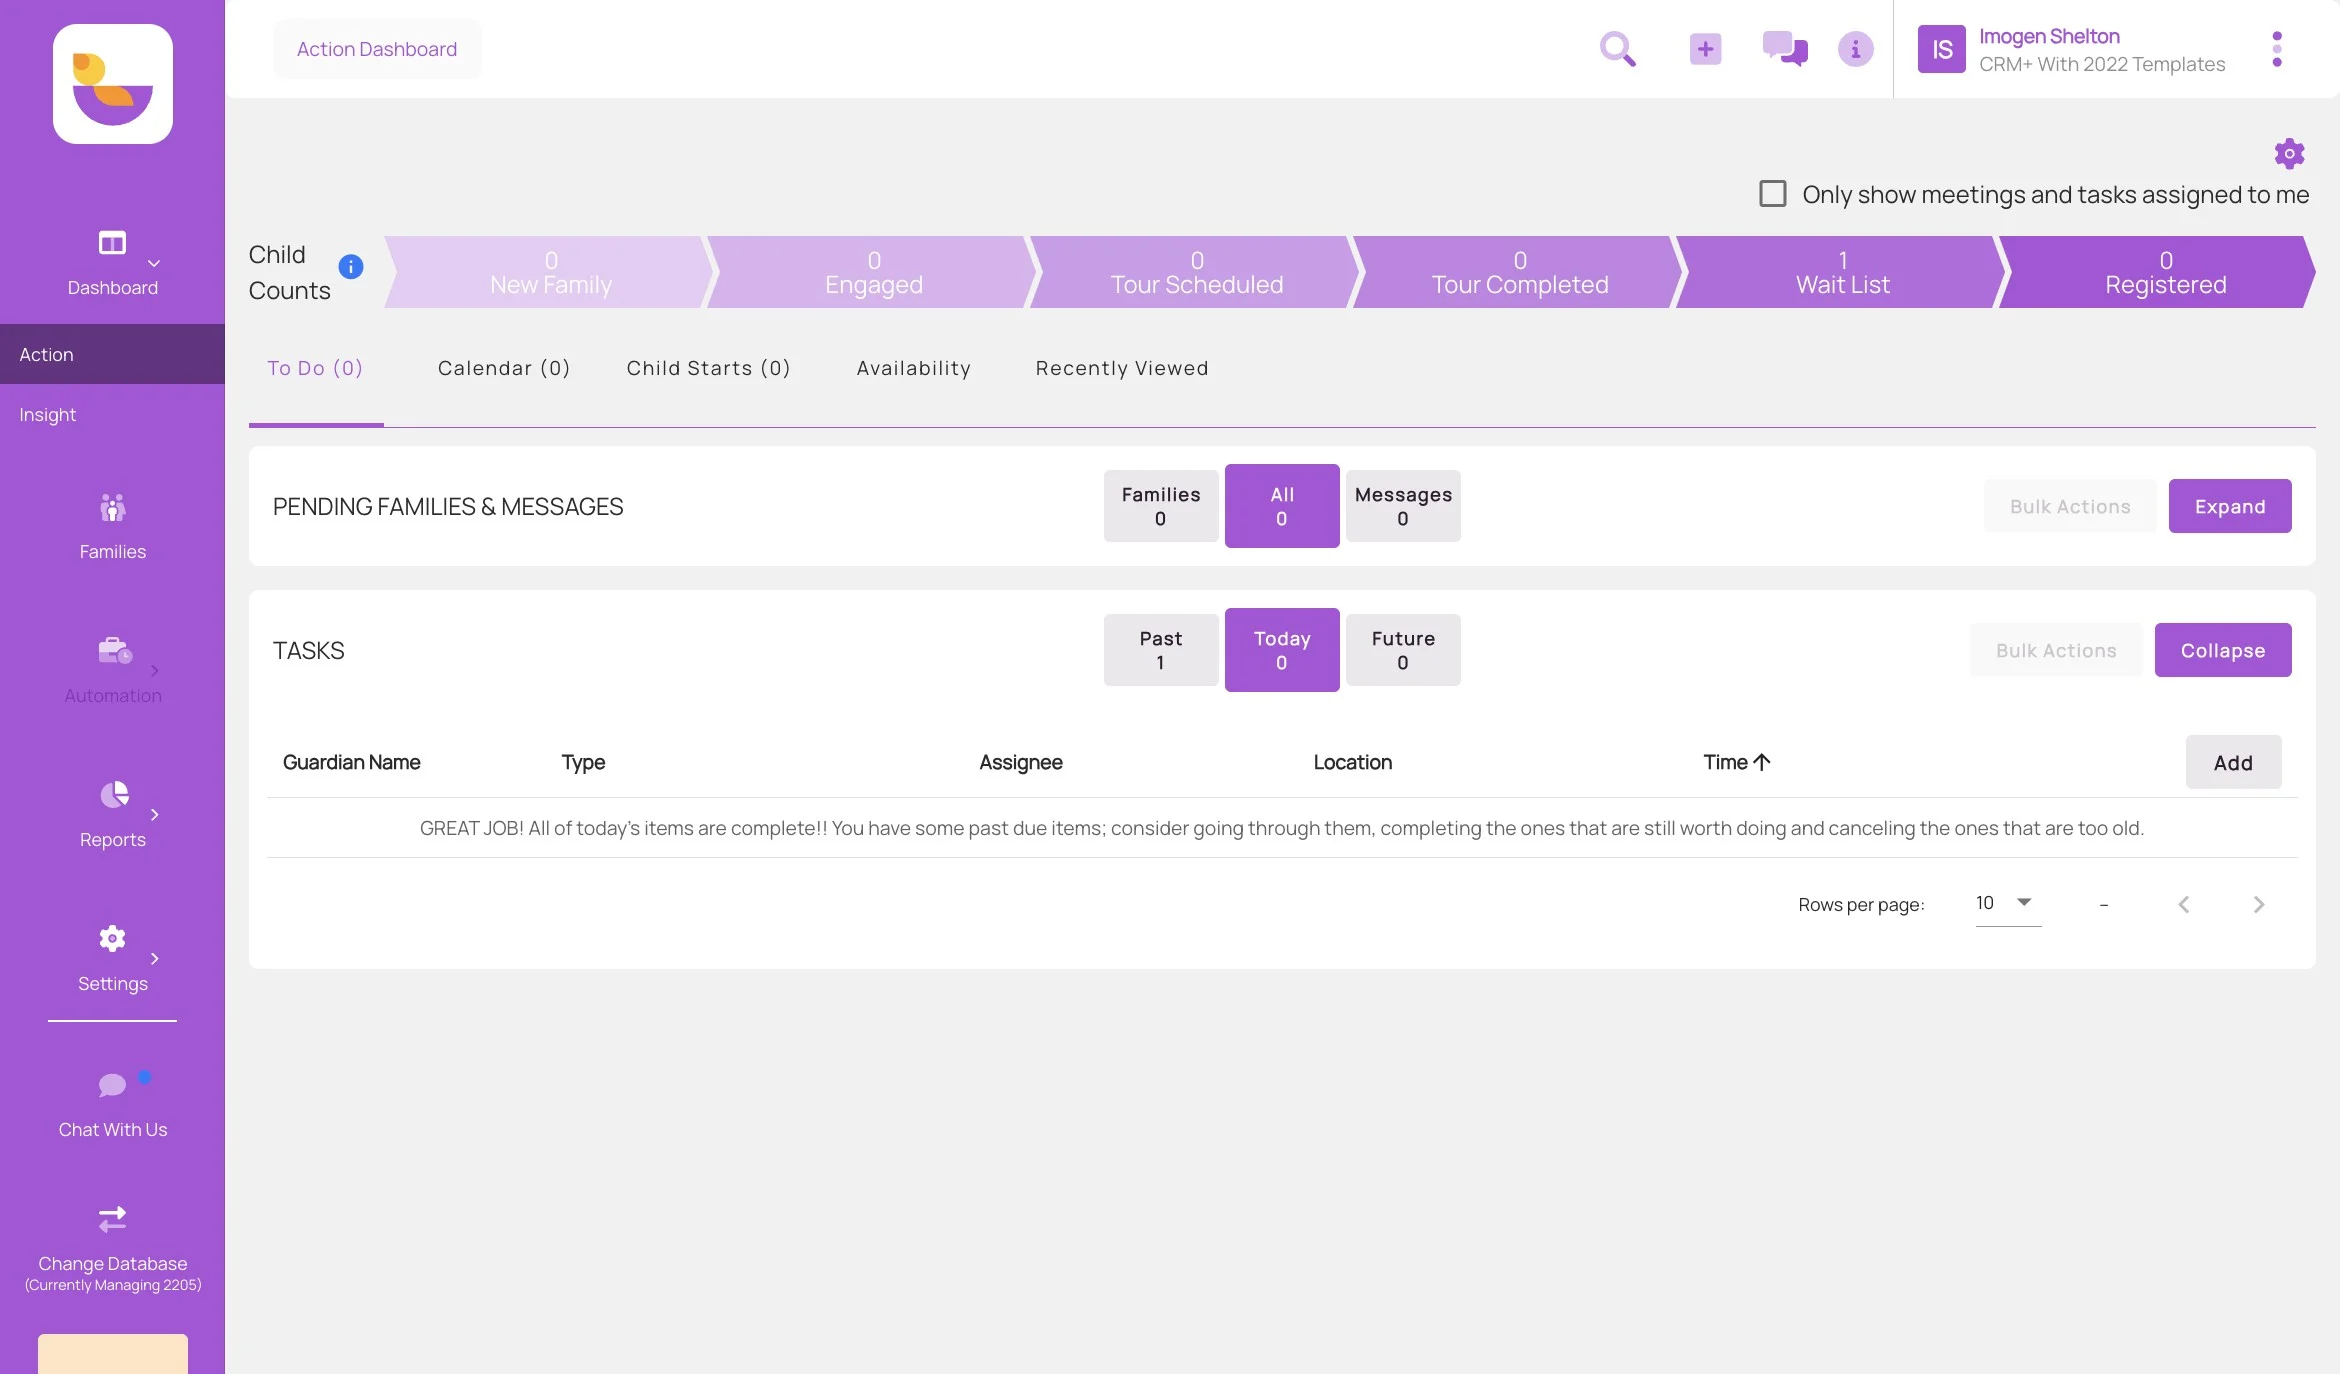Open the messages chat bubbles icon

(x=1785, y=49)
